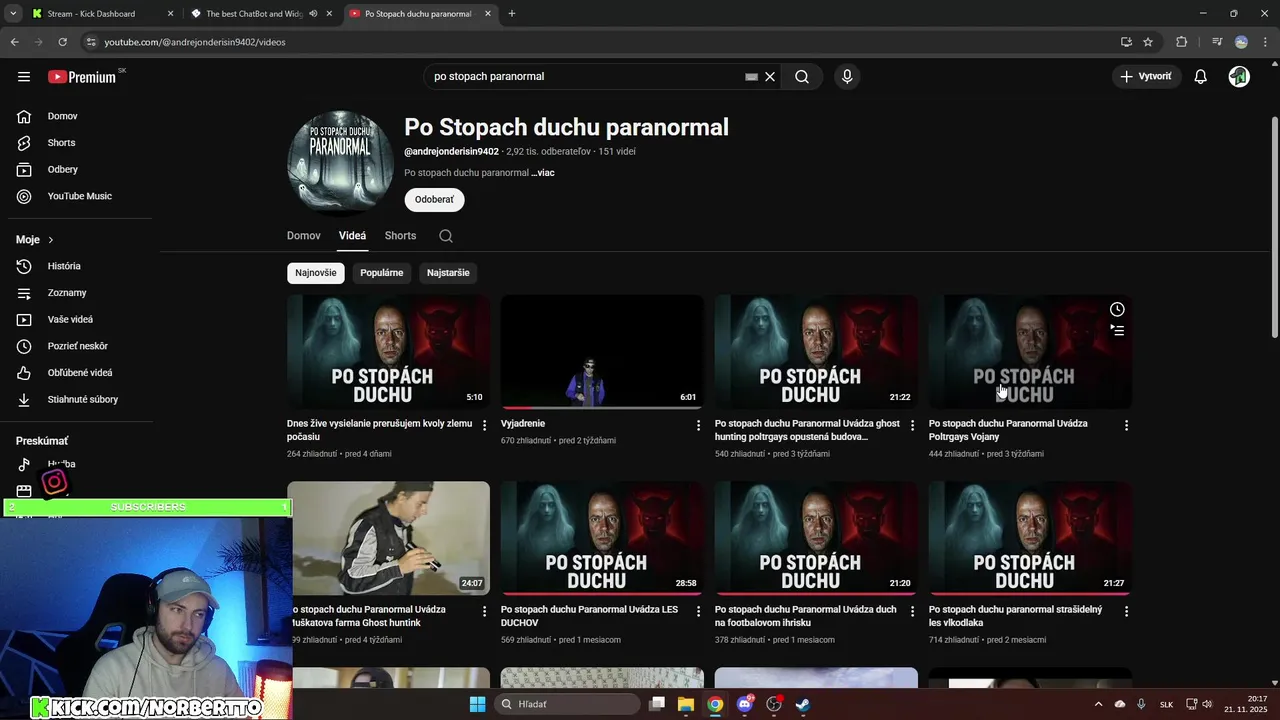
Task: Open Vaše videá in the sidebar
Action: click(80, 319)
